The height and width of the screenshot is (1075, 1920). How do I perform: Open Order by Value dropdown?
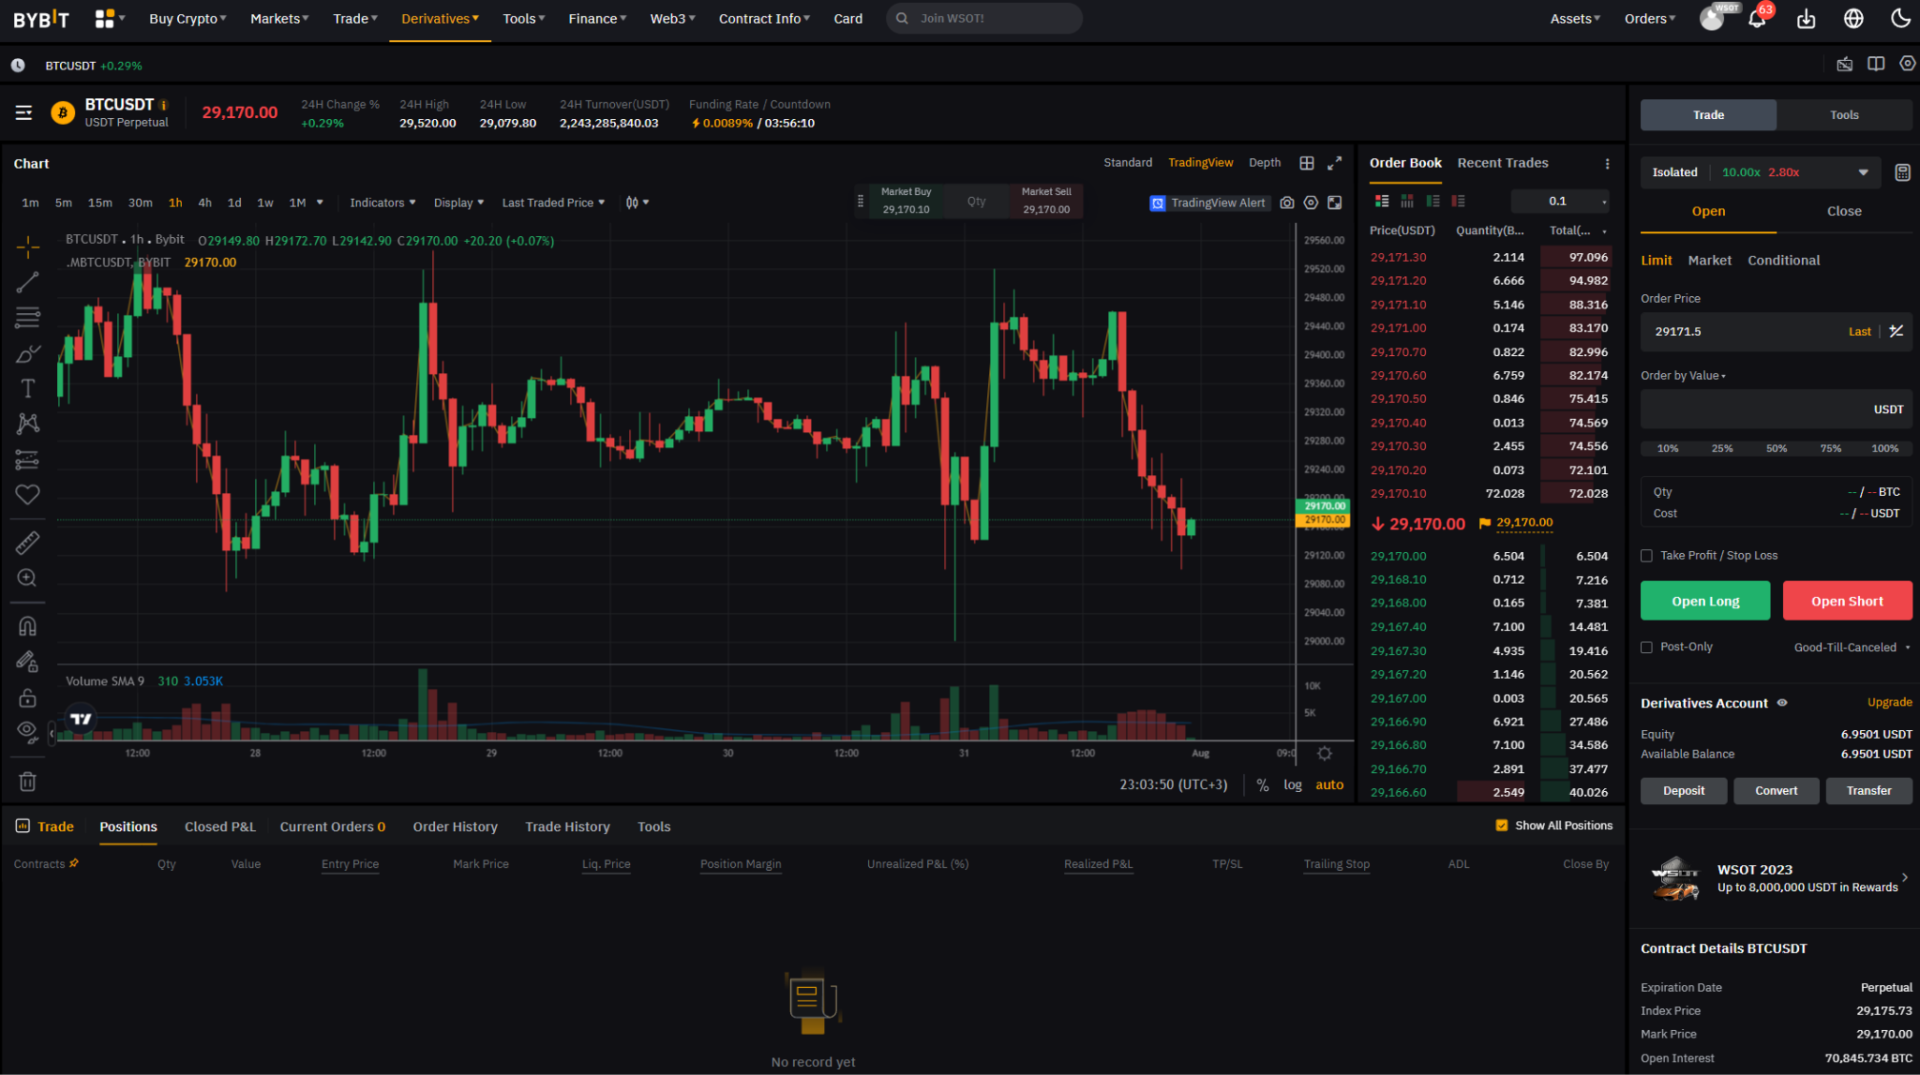tap(1683, 376)
